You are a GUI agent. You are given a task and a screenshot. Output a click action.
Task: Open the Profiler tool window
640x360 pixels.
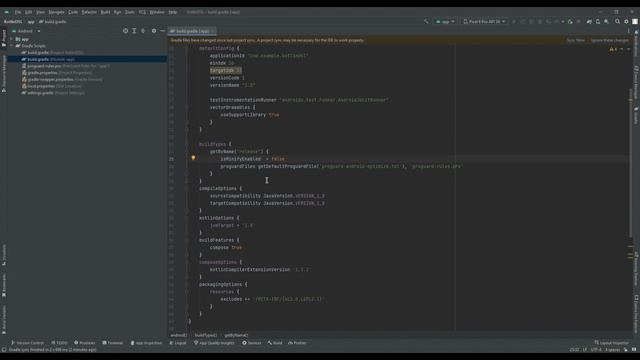pos(297,343)
